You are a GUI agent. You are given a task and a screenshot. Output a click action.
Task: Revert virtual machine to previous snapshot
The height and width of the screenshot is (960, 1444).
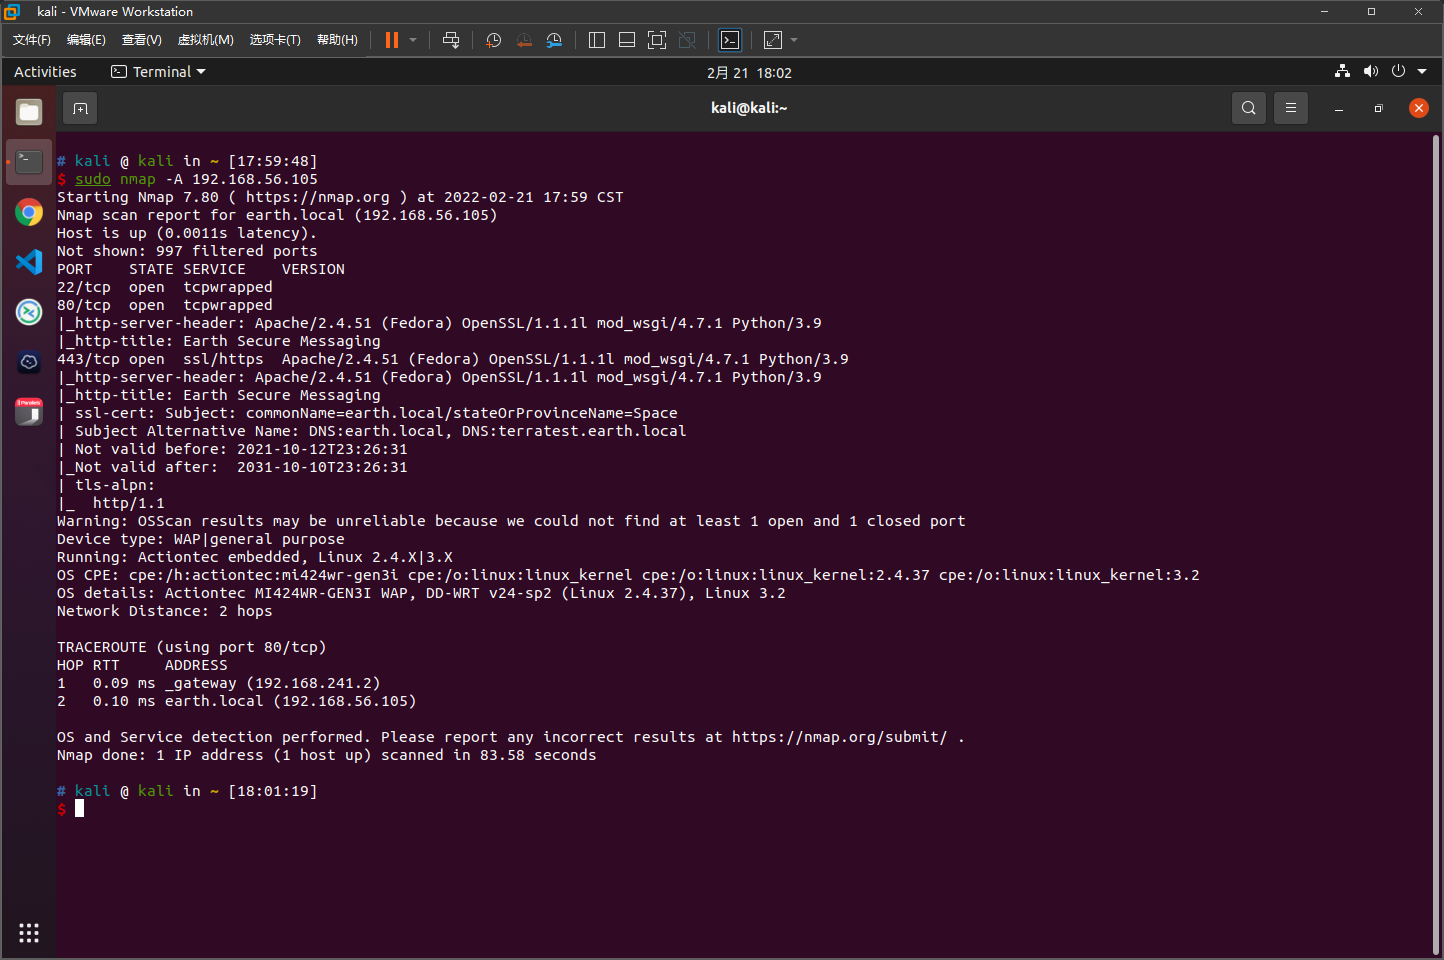(524, 40)
